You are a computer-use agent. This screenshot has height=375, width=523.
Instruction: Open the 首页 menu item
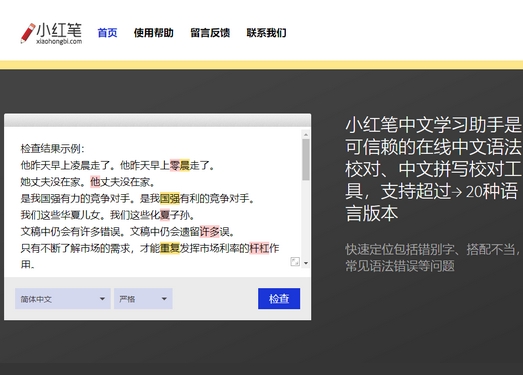pos(107,33)
